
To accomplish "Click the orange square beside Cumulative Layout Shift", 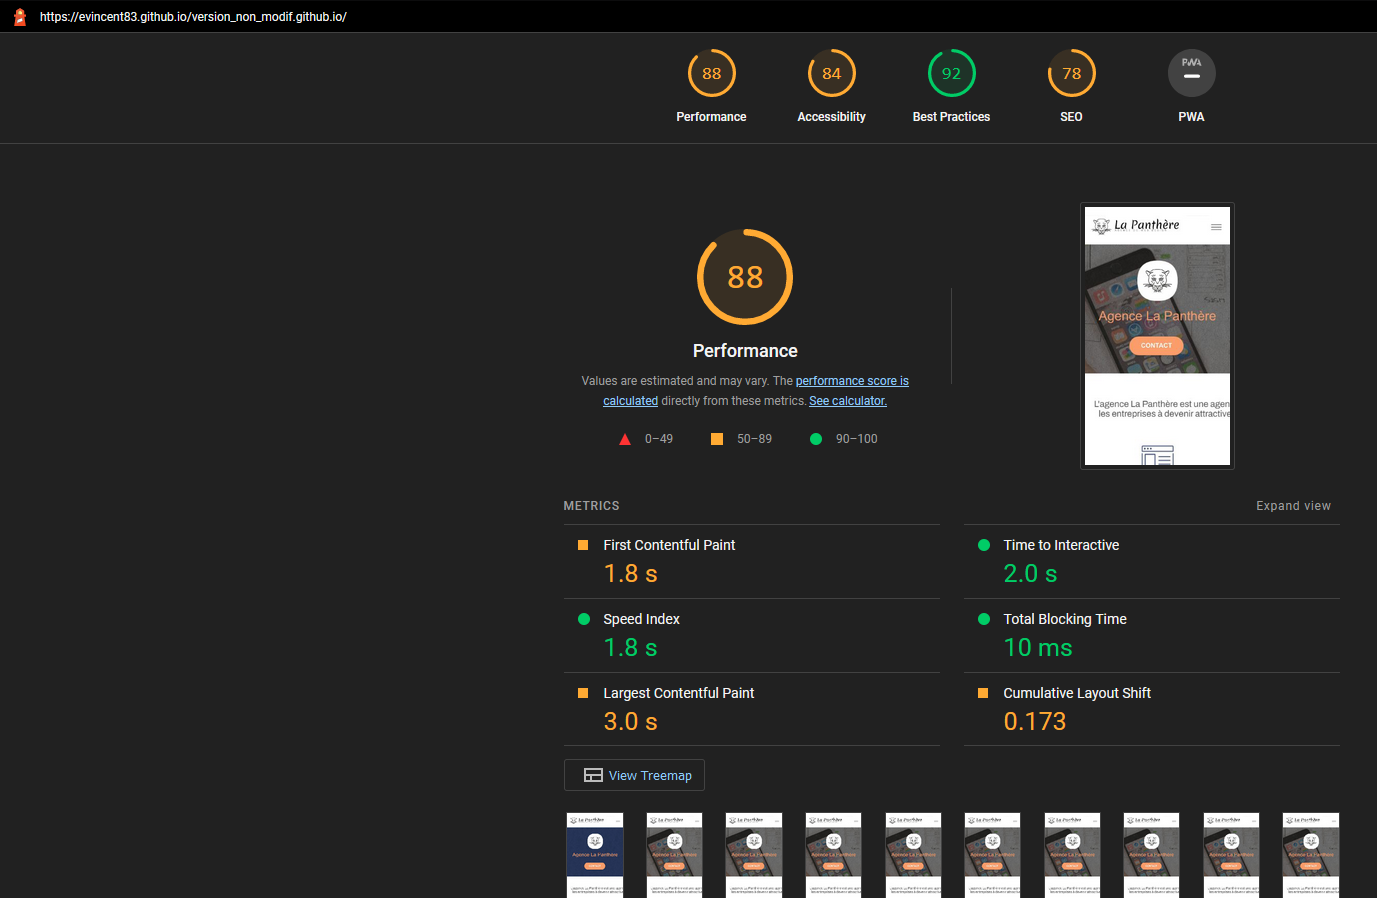I will tap(985, 693).
